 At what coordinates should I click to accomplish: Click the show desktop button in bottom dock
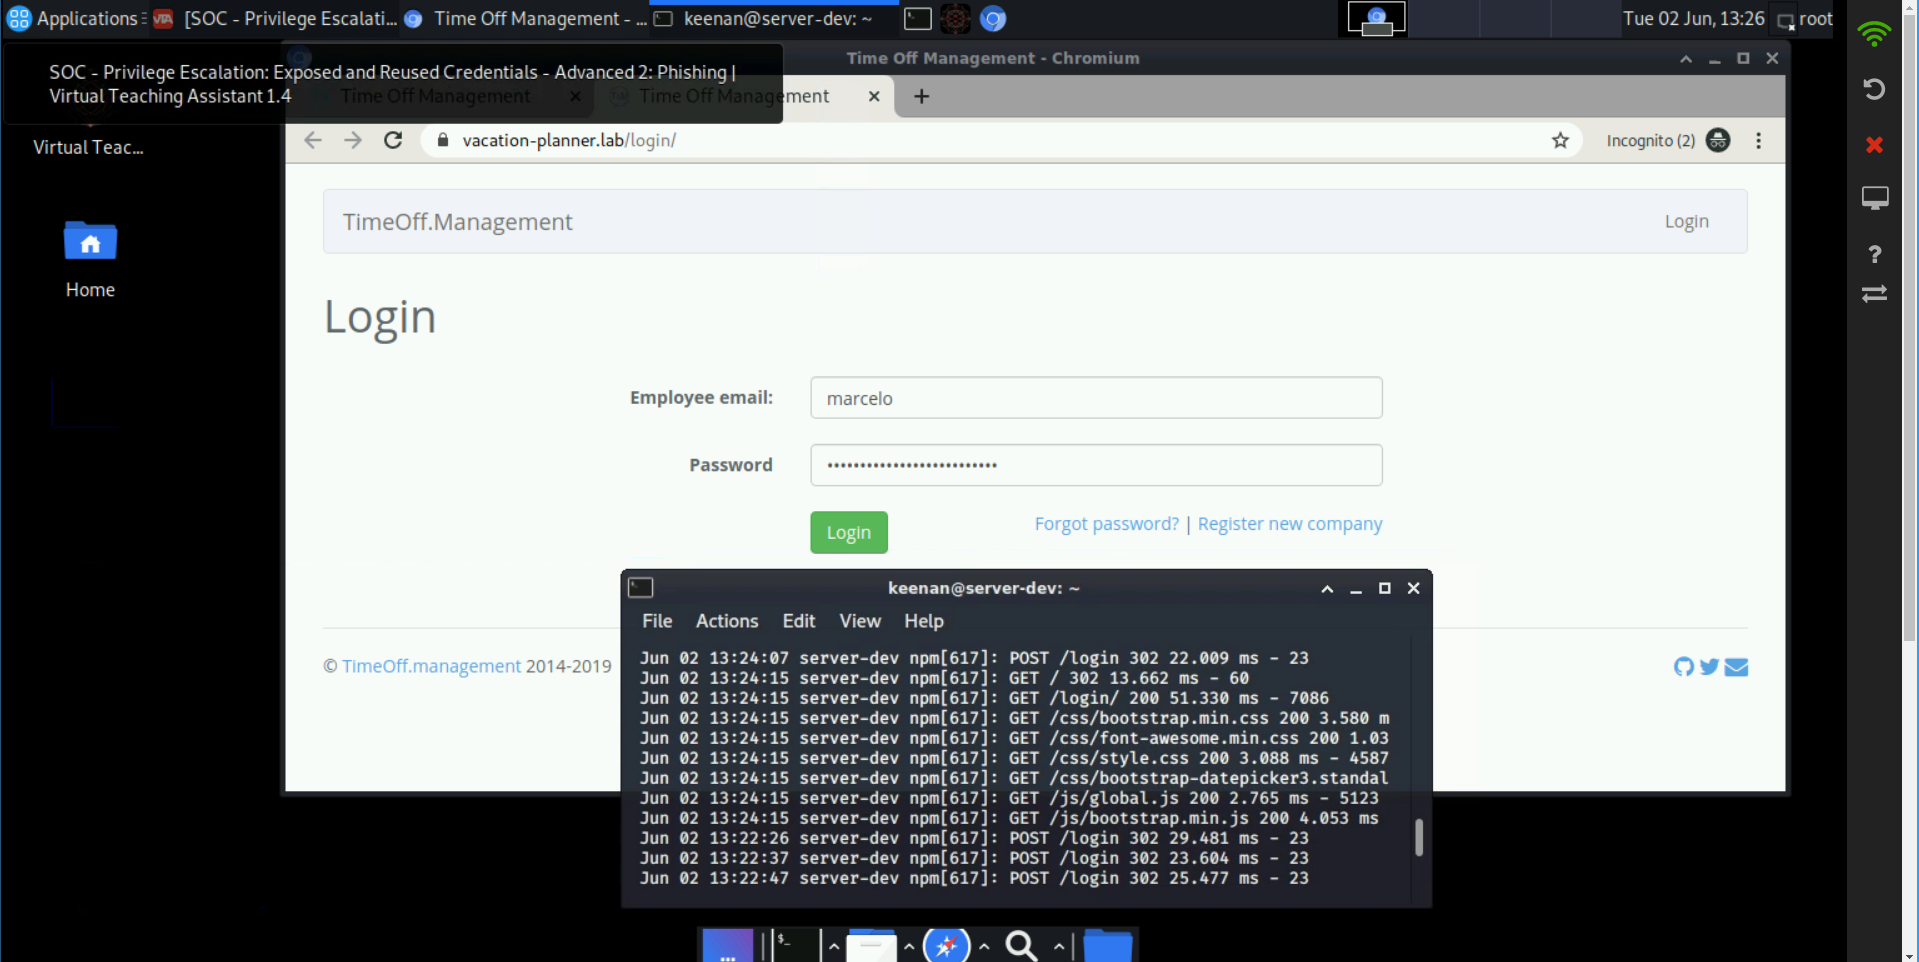(x=727, y=945)
